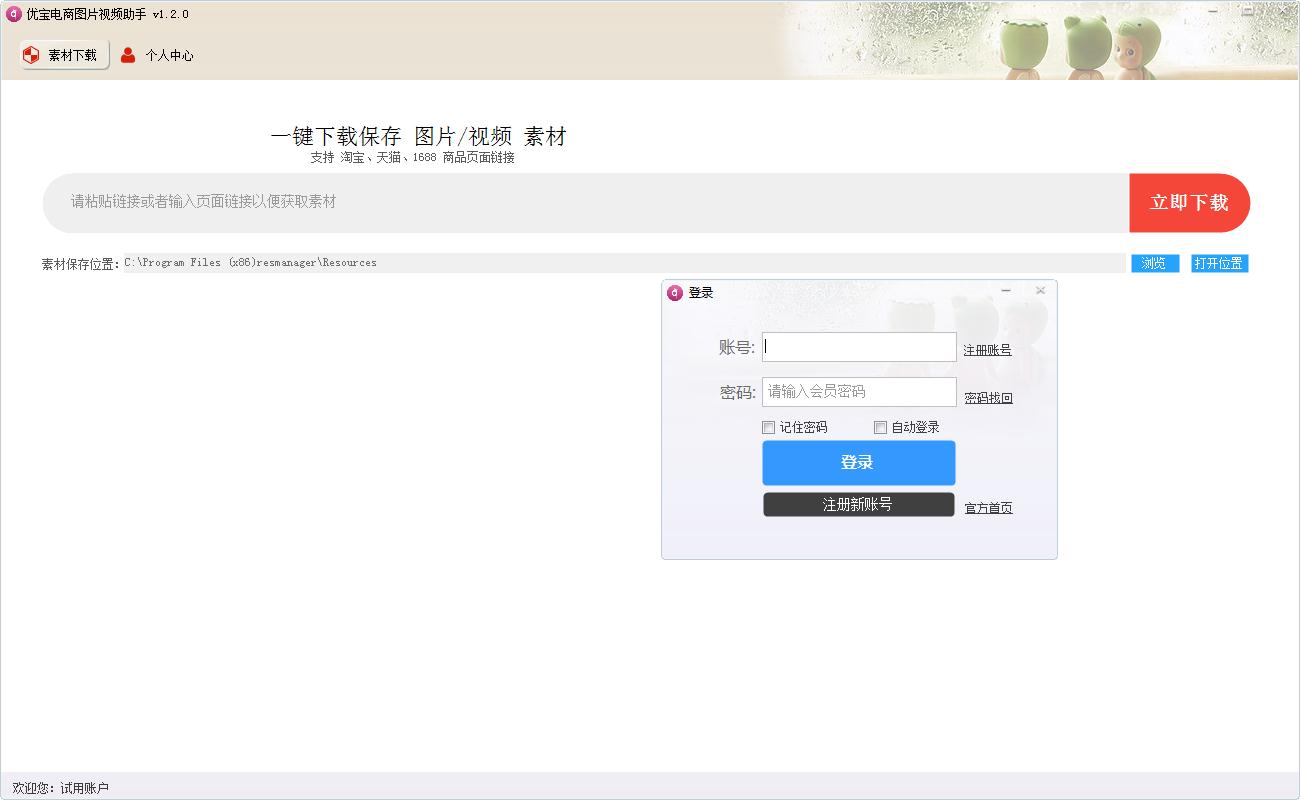Tick the 自动登录 checkbox
Viewport: 1300px width, 800px height.
(881, 427)
